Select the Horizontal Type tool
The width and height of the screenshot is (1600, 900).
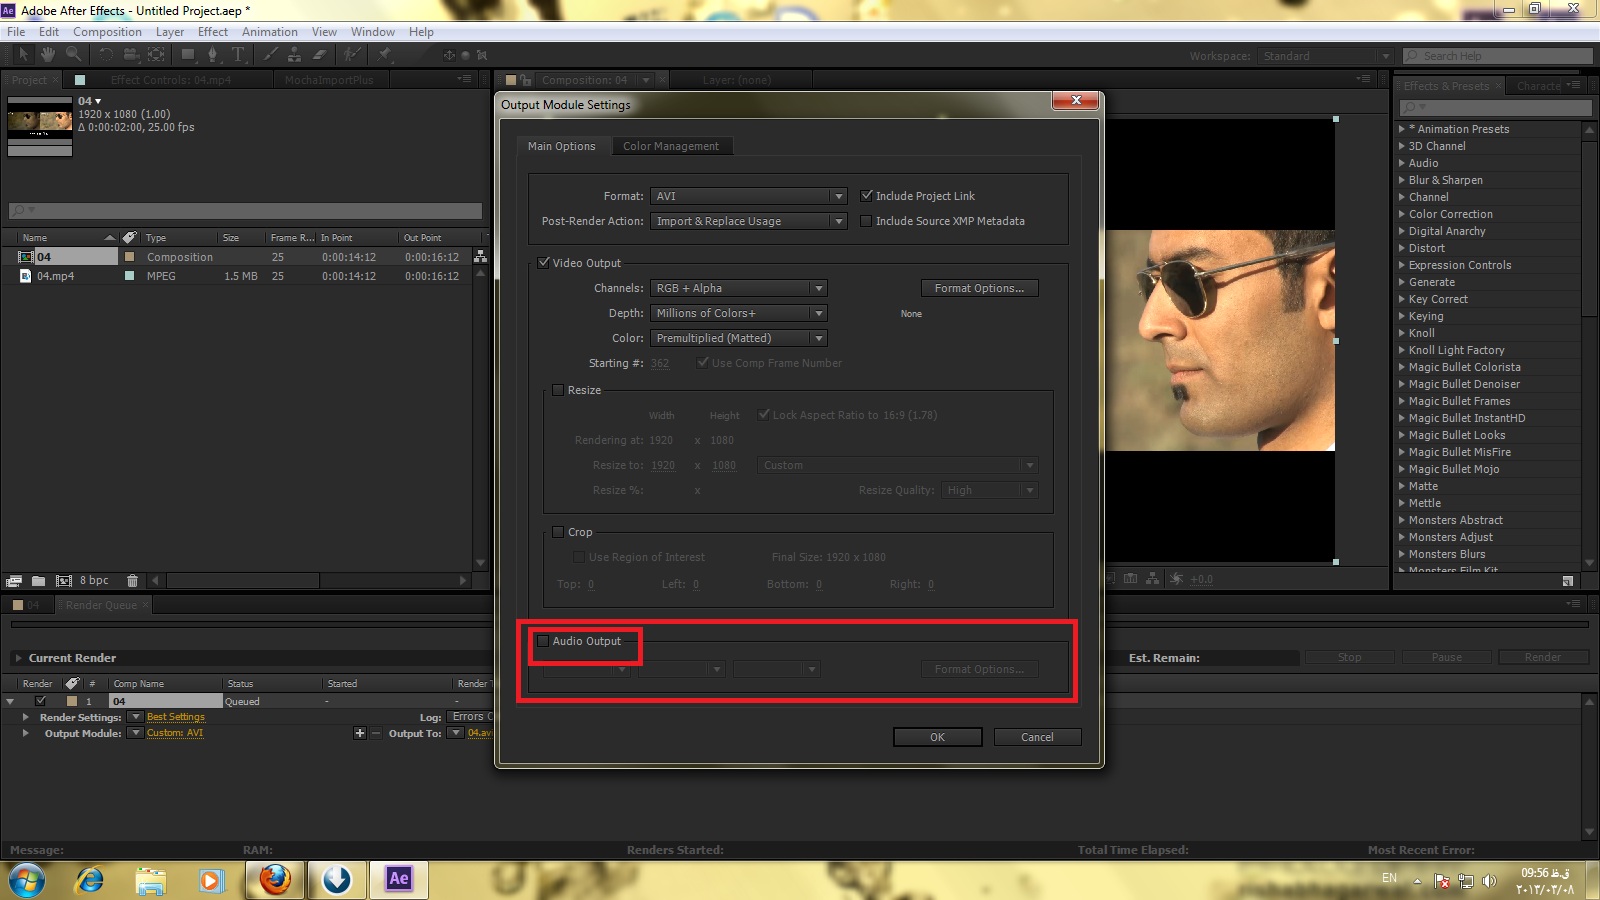point(238,55)
